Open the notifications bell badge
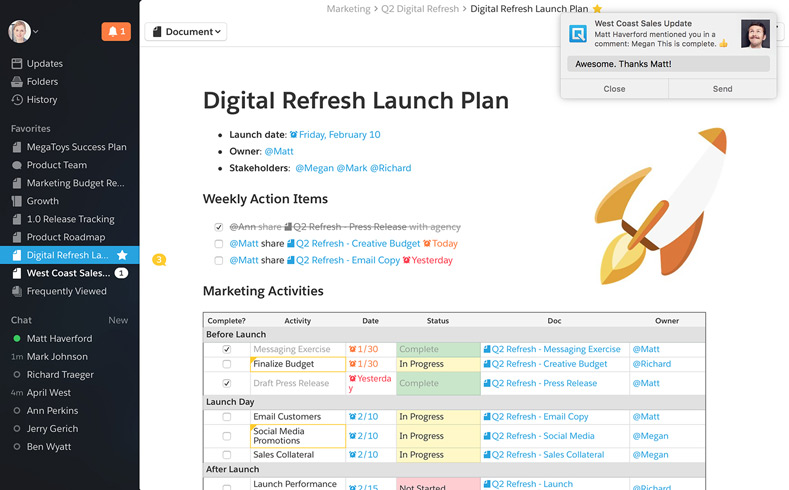Viewport: 789px width, 490px height. pos(116,32)
